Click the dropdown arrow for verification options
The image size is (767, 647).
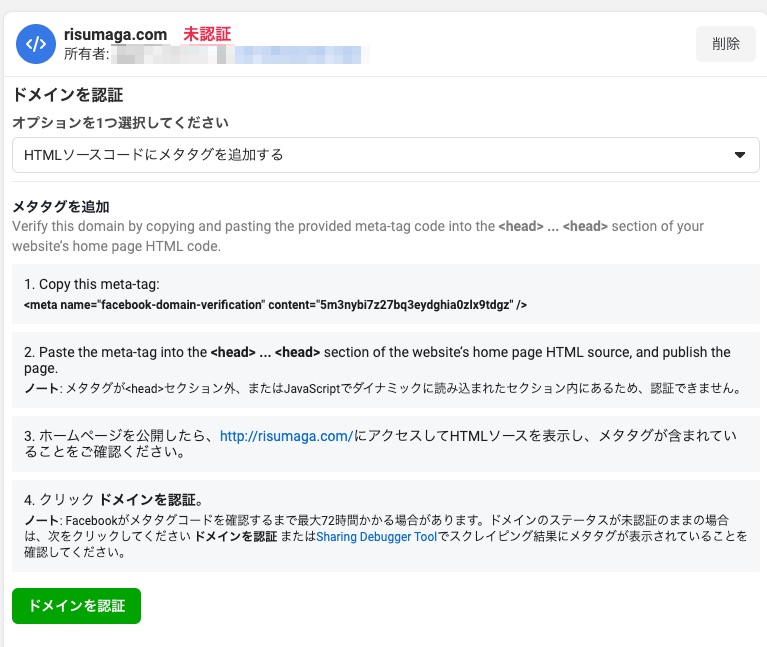tap(740, 155)
